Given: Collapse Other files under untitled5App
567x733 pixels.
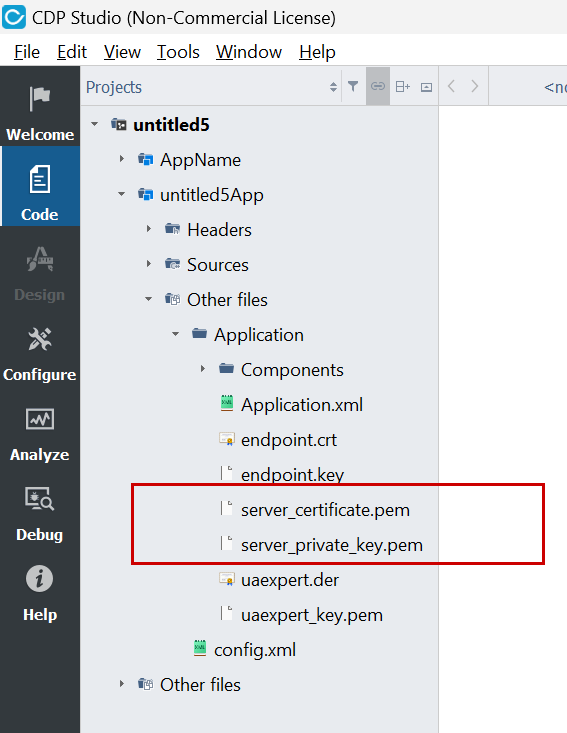Looking at the screenshot, I should (149, 299).
